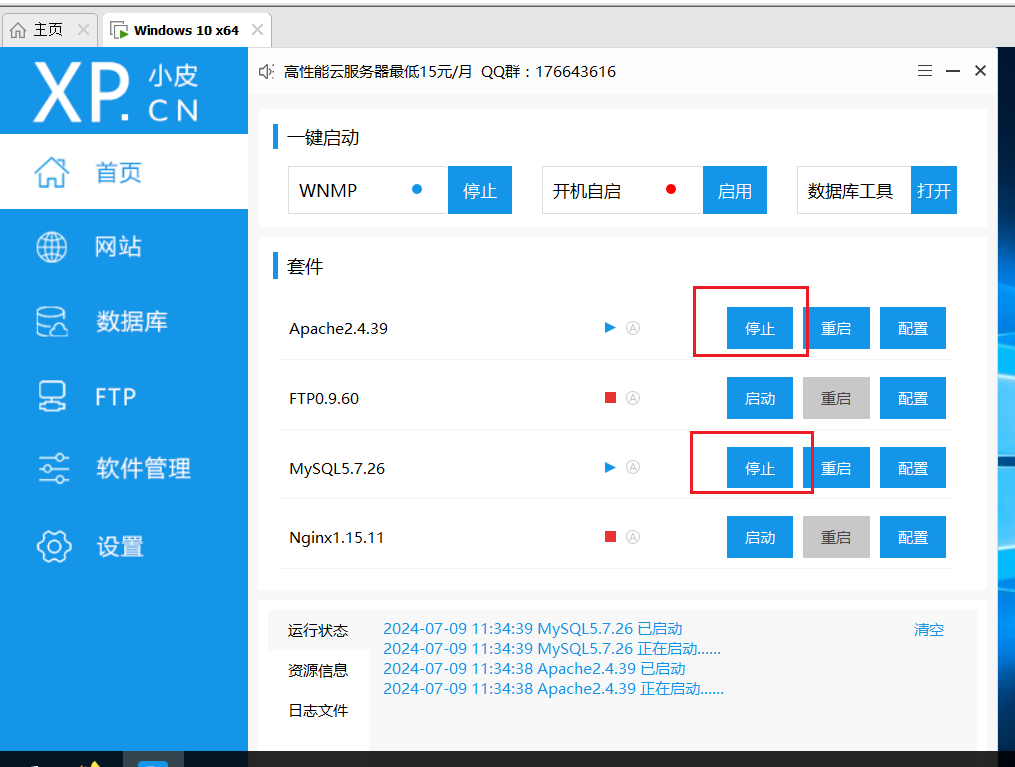Click the WNMP combo box
Viewport: 1015px width, 767px height.
pos(368,190)
